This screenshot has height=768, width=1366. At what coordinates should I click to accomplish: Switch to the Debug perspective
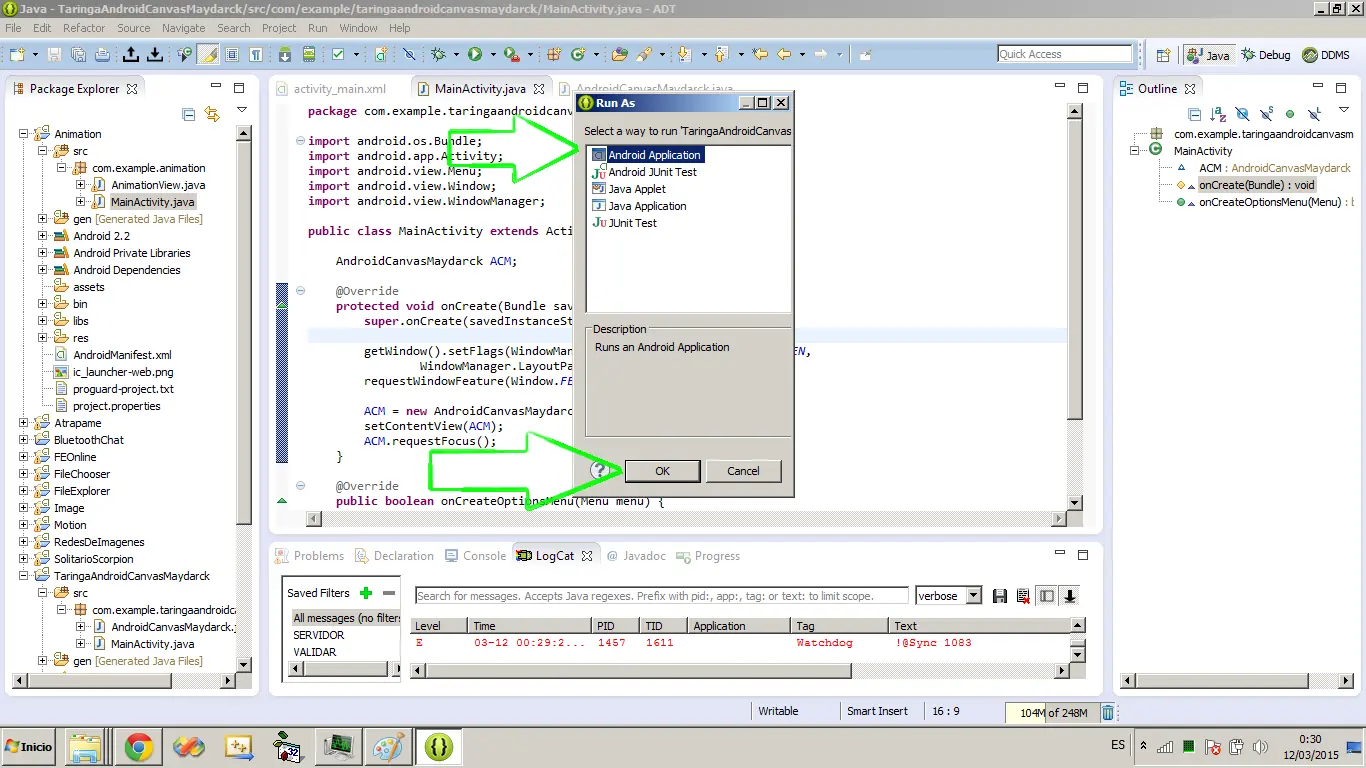coord(1265,55)
